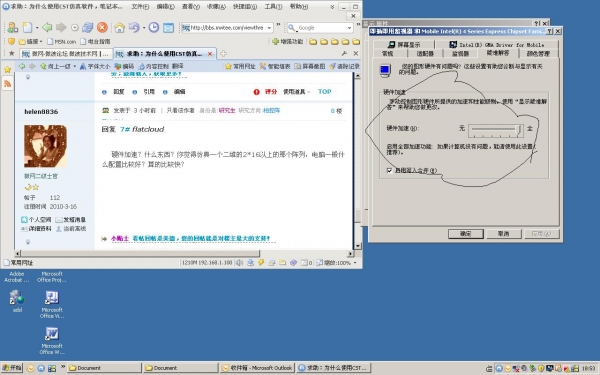600x375 pixels.
Task: Click the 回复 link above the post
Action: (x=118, y=91)
